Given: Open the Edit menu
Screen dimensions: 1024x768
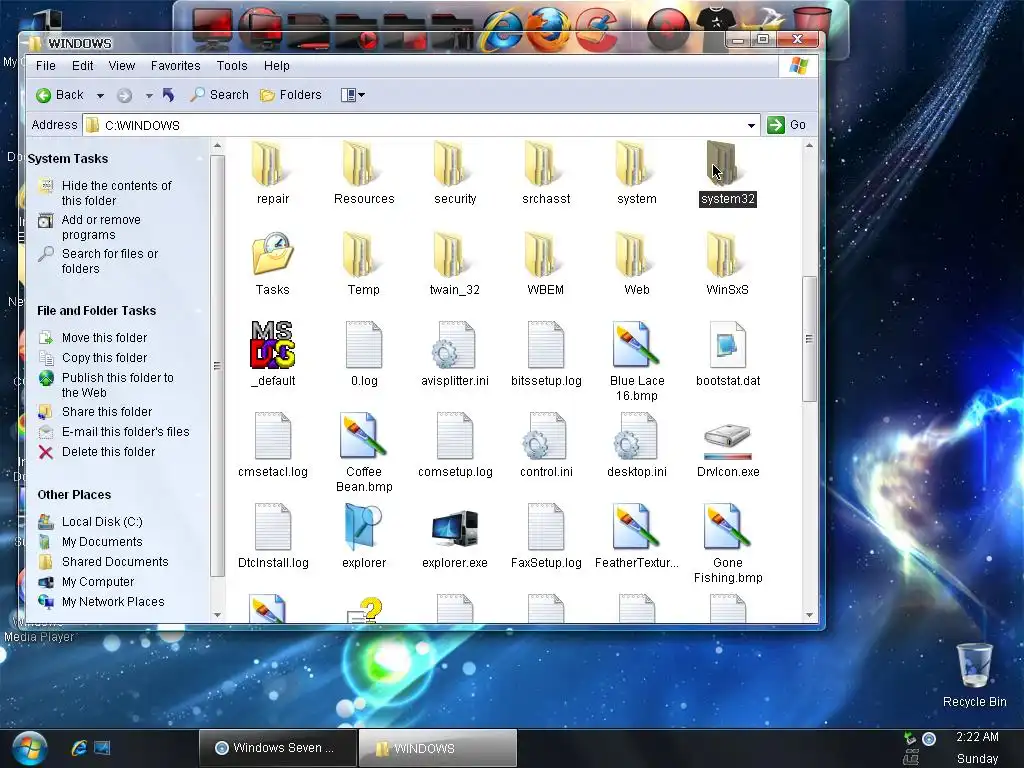Looking at the screenshot, I should point(82,66).
